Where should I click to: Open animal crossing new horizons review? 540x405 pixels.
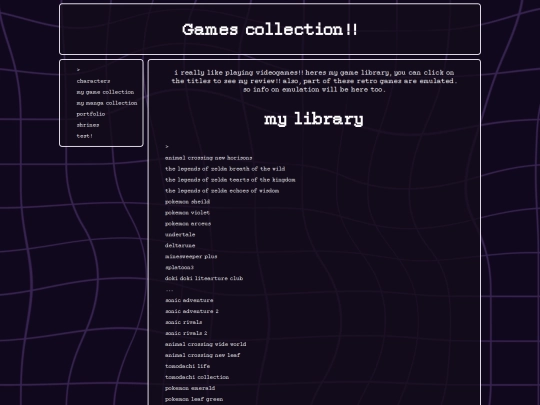click(x=209, y=158)
